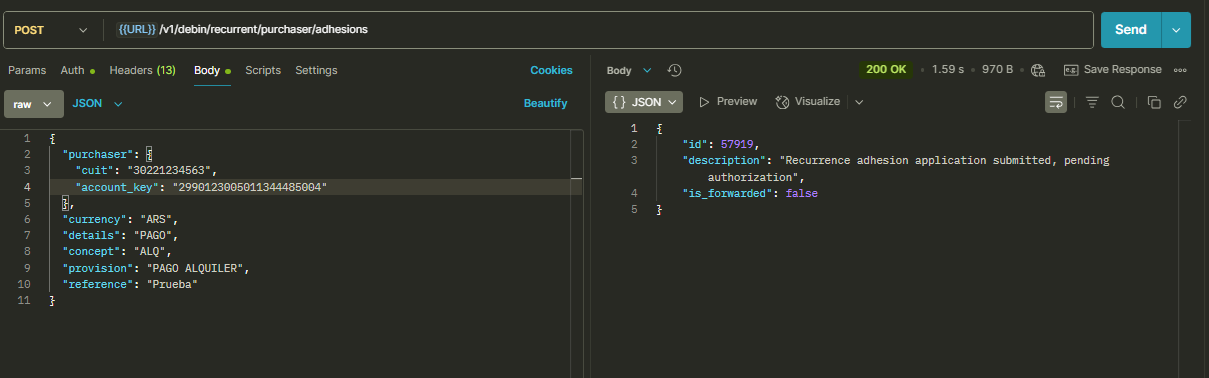The height and width of the screenshot is (378, 1209).
Task: Open the Scripts tab
Action: (x=263, y=70)
